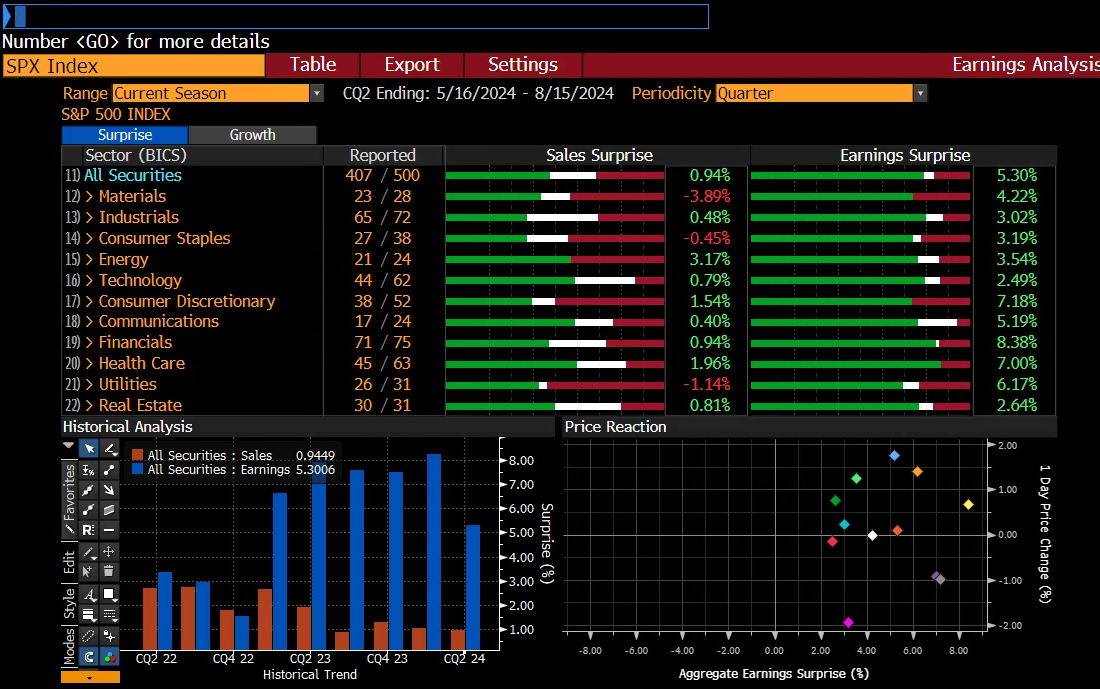Click the Materials sales surprise value -3.89%

point(706,196)
